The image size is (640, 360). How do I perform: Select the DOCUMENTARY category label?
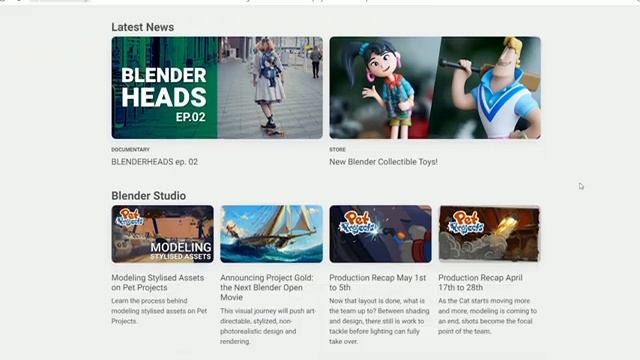click(x=131, y=150)
